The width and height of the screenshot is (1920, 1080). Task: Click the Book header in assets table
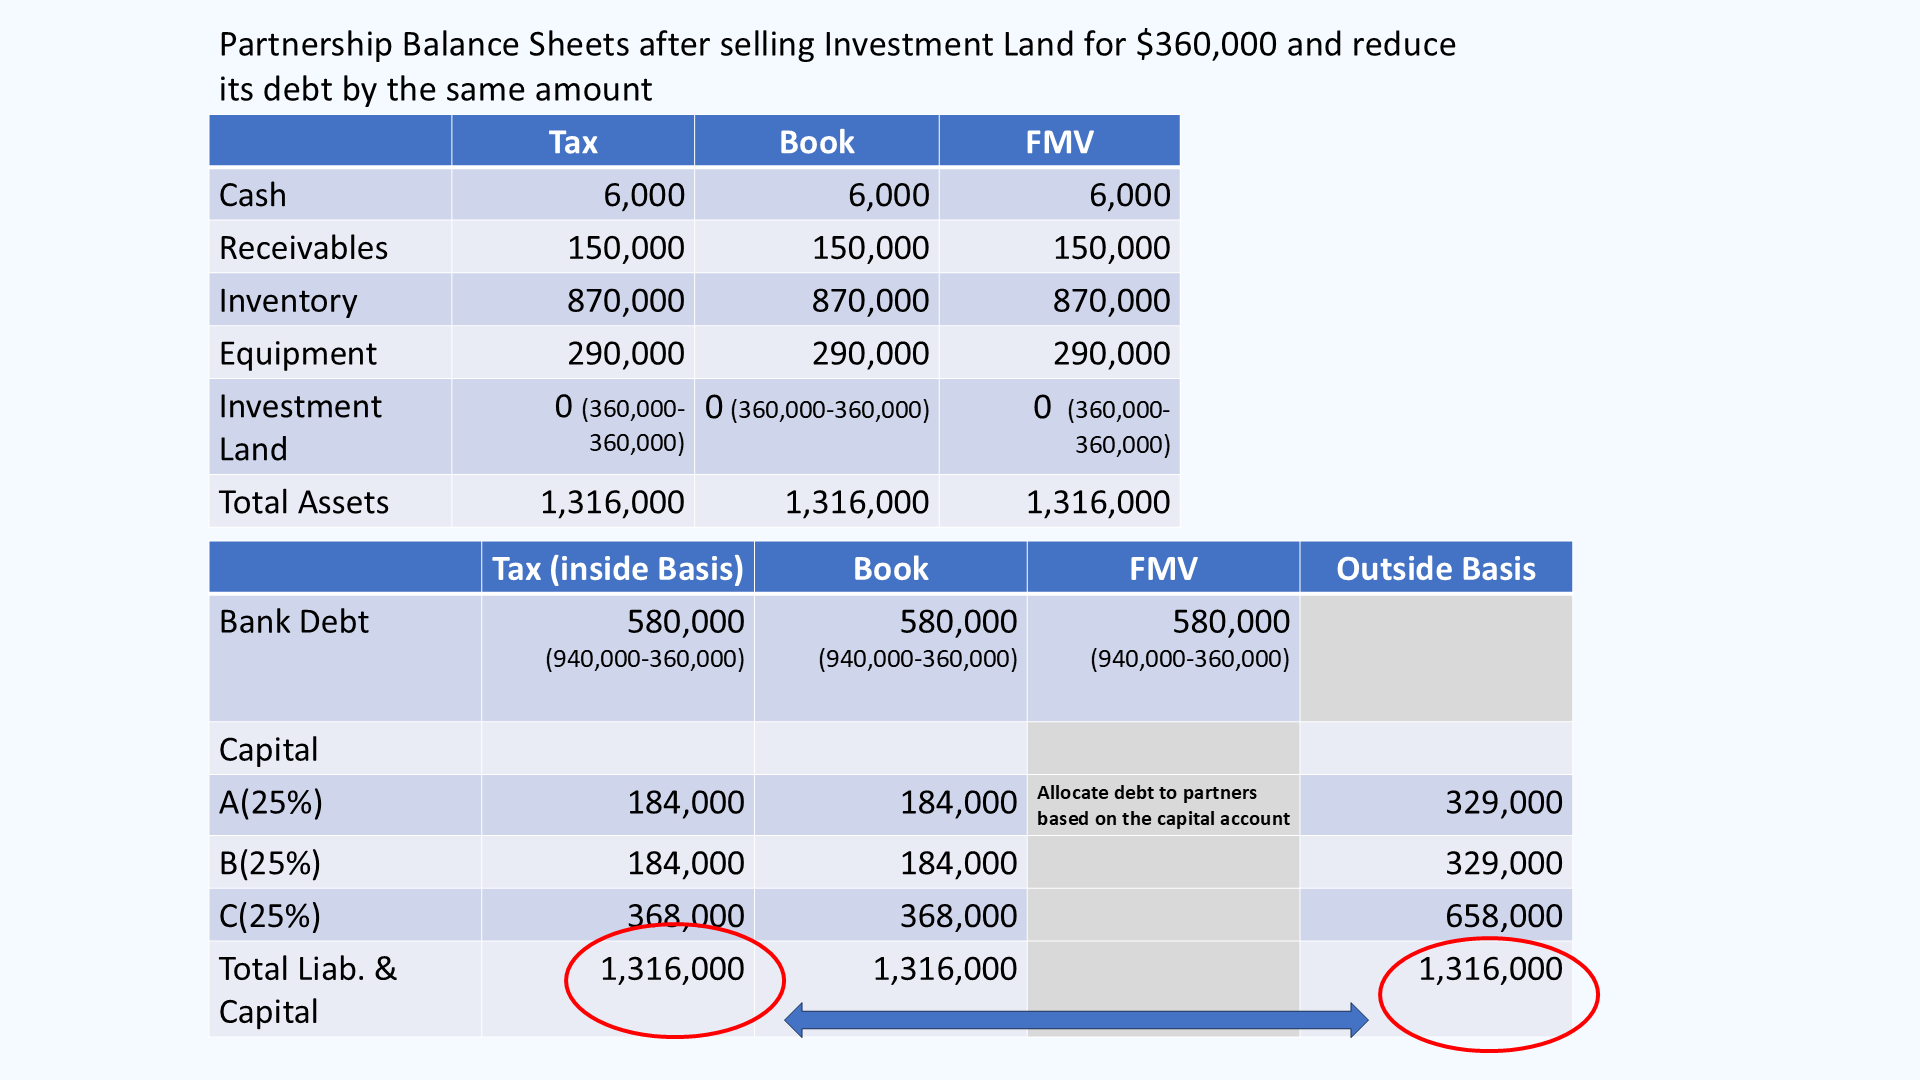click(x=816, y=142)
